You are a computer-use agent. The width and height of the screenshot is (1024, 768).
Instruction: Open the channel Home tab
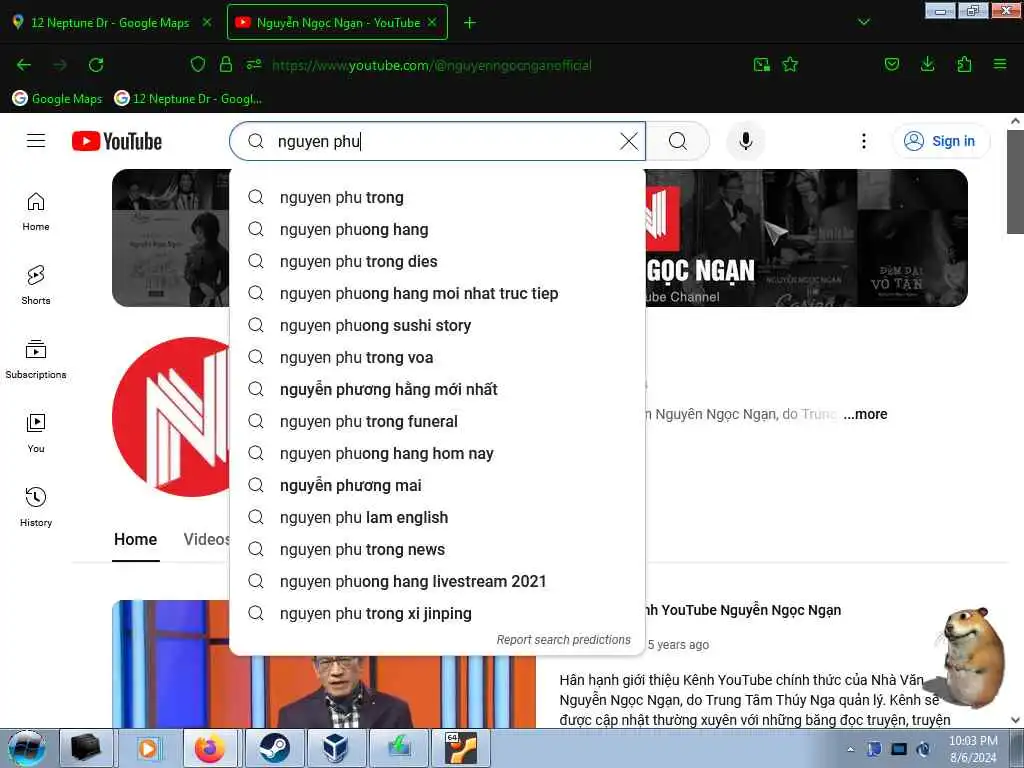[135, 539]
